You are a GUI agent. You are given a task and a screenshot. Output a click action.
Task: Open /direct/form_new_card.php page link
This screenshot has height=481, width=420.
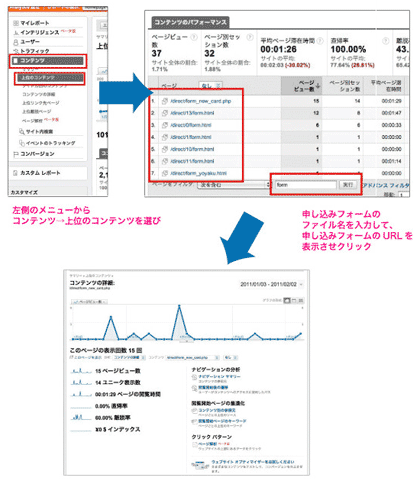pos(201,101)
